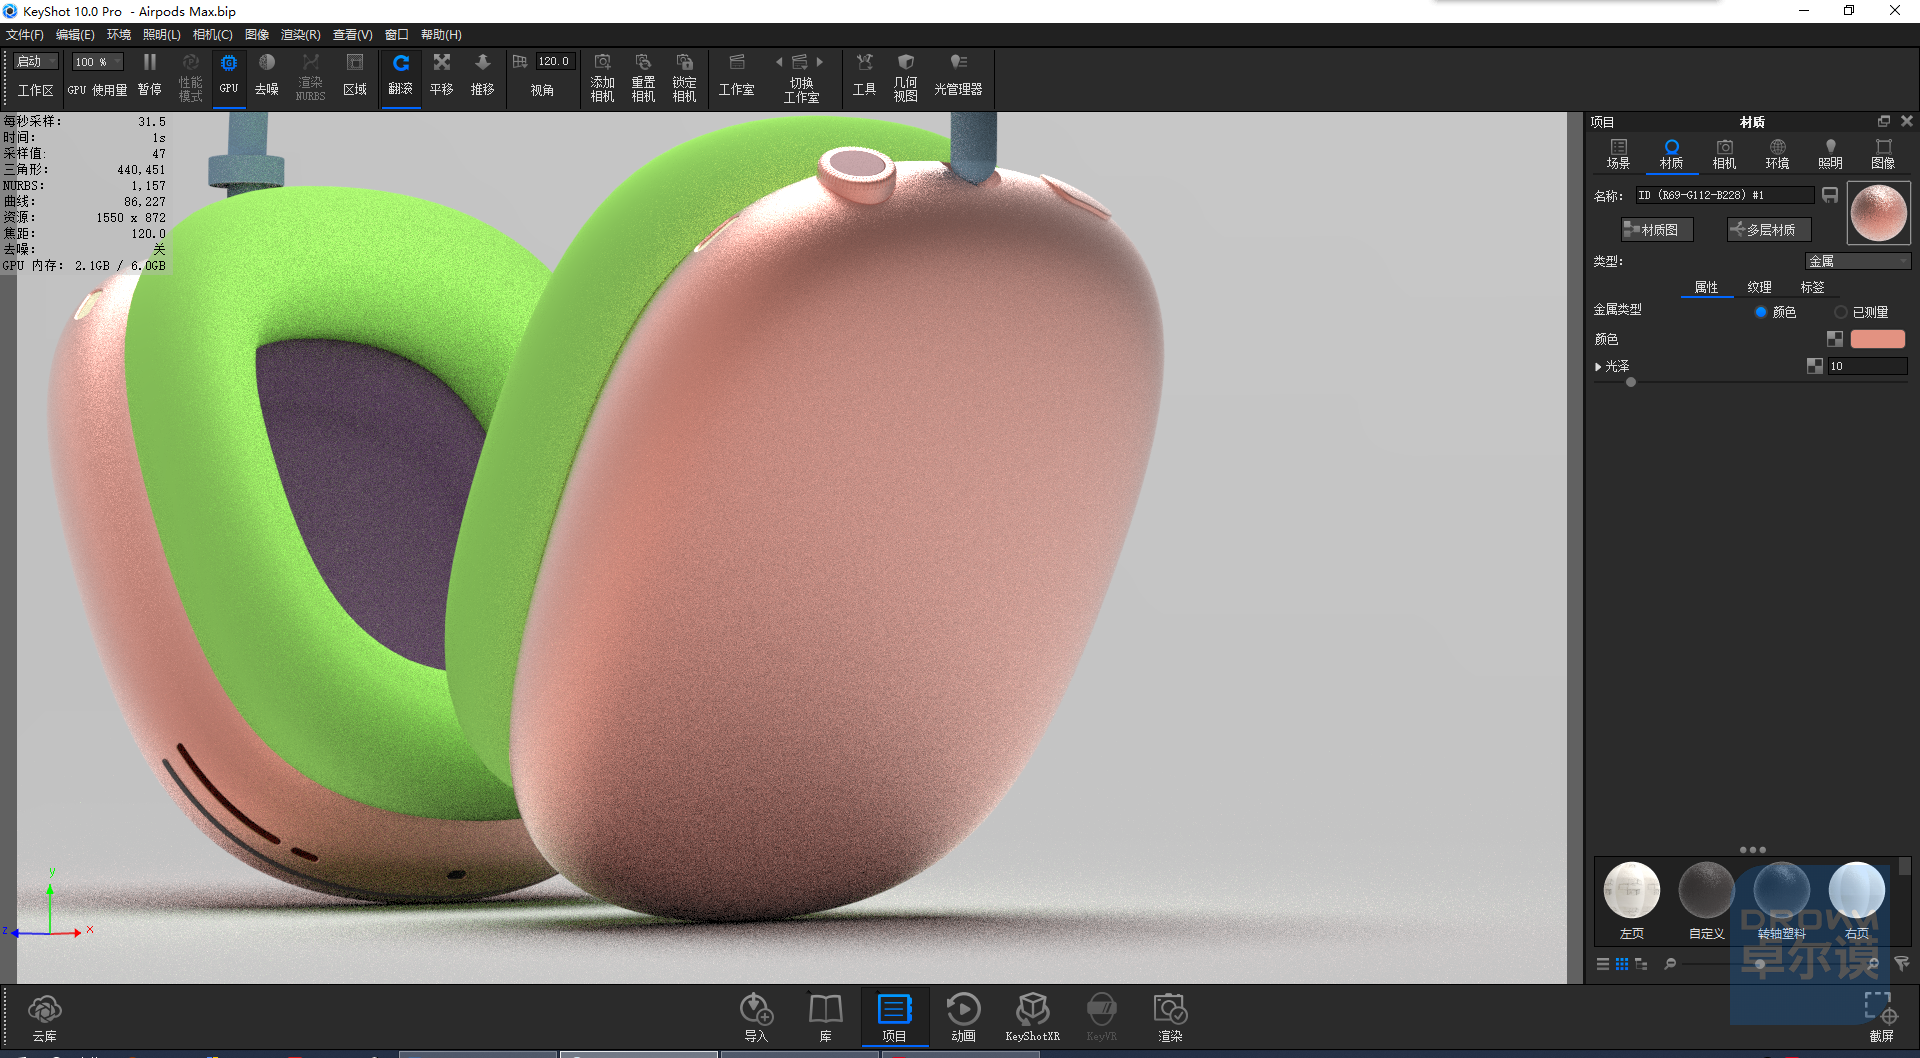Select the 颜色 metal type radio button
Viewport: 1920px width, 1058px height.
point(1761,312)
